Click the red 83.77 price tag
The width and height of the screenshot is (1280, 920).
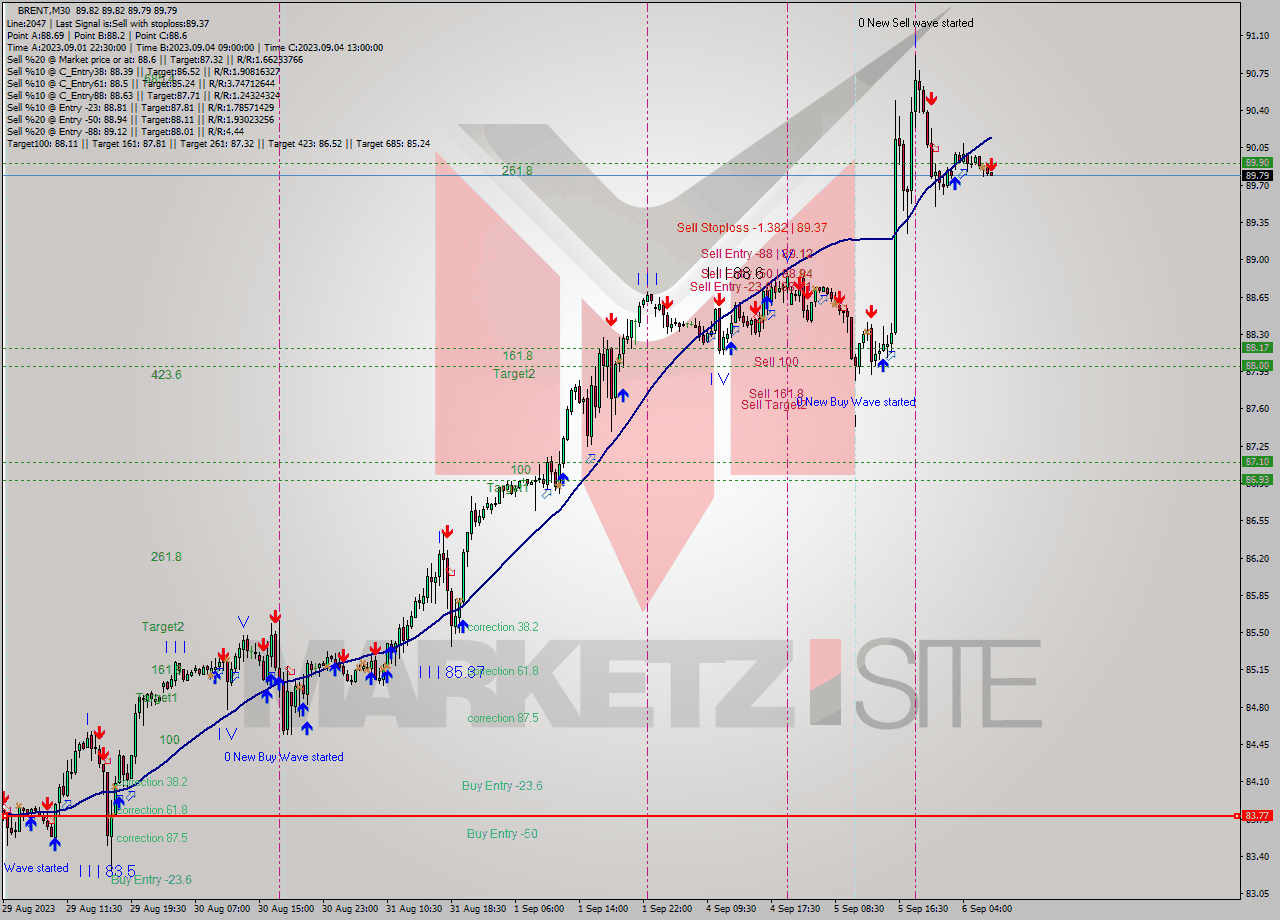click(1257, 816)
